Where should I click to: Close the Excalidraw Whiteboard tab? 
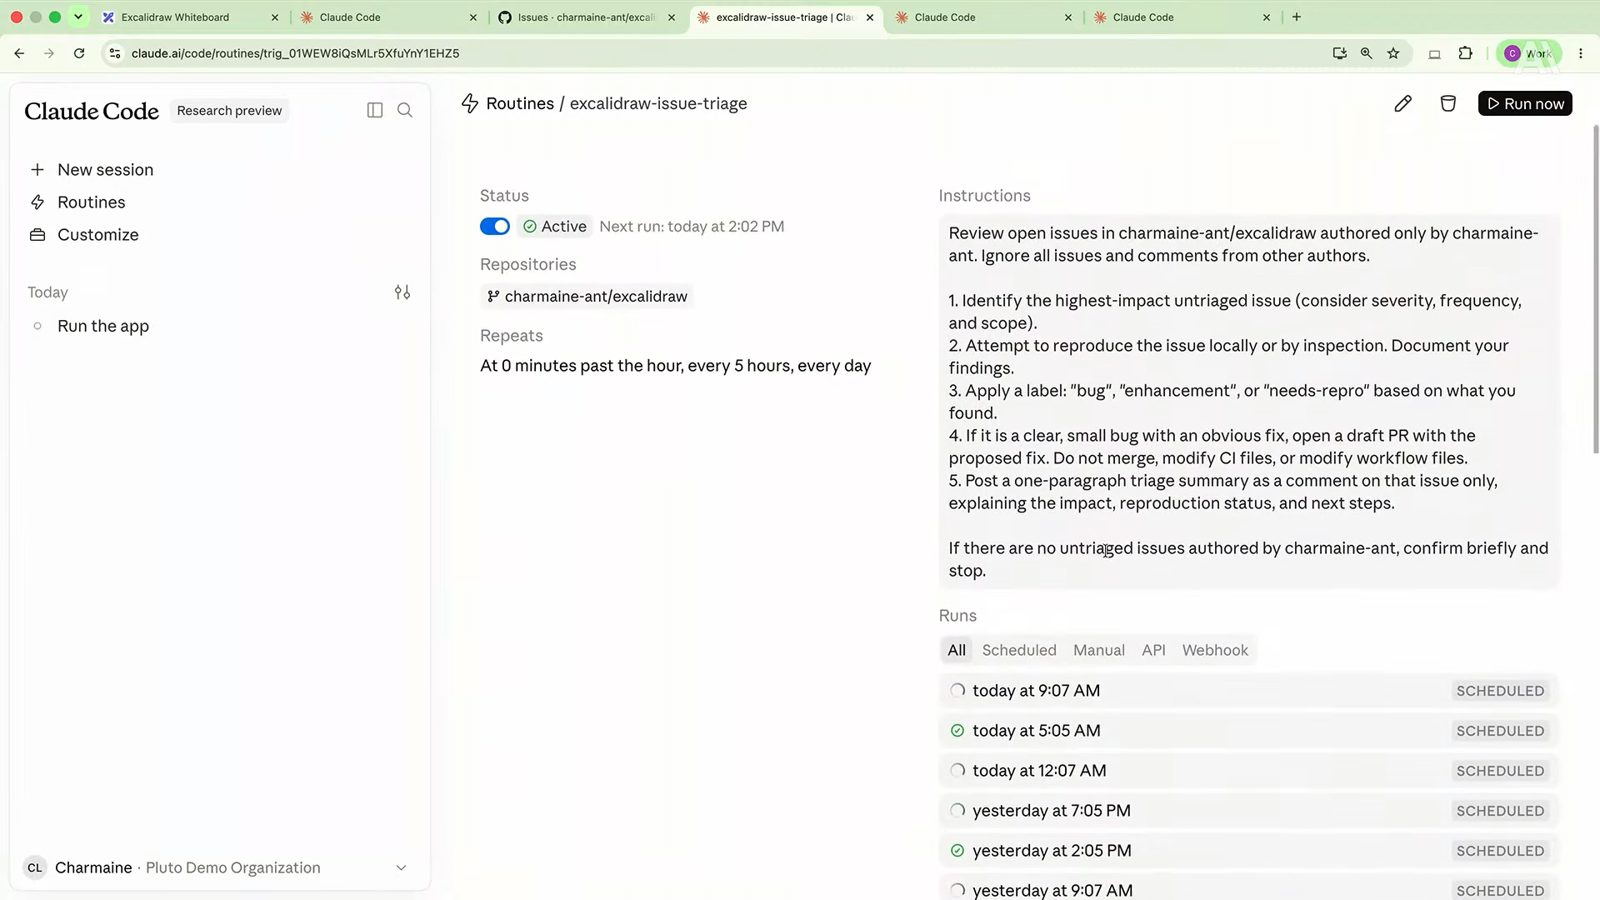275,17
